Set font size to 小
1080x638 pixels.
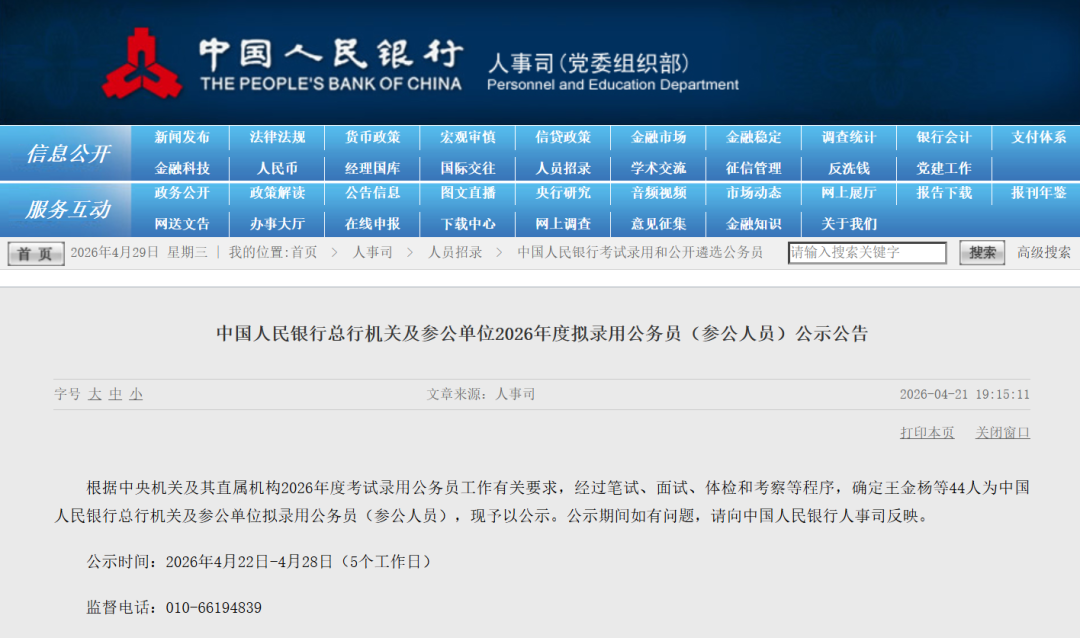(136, 394)
